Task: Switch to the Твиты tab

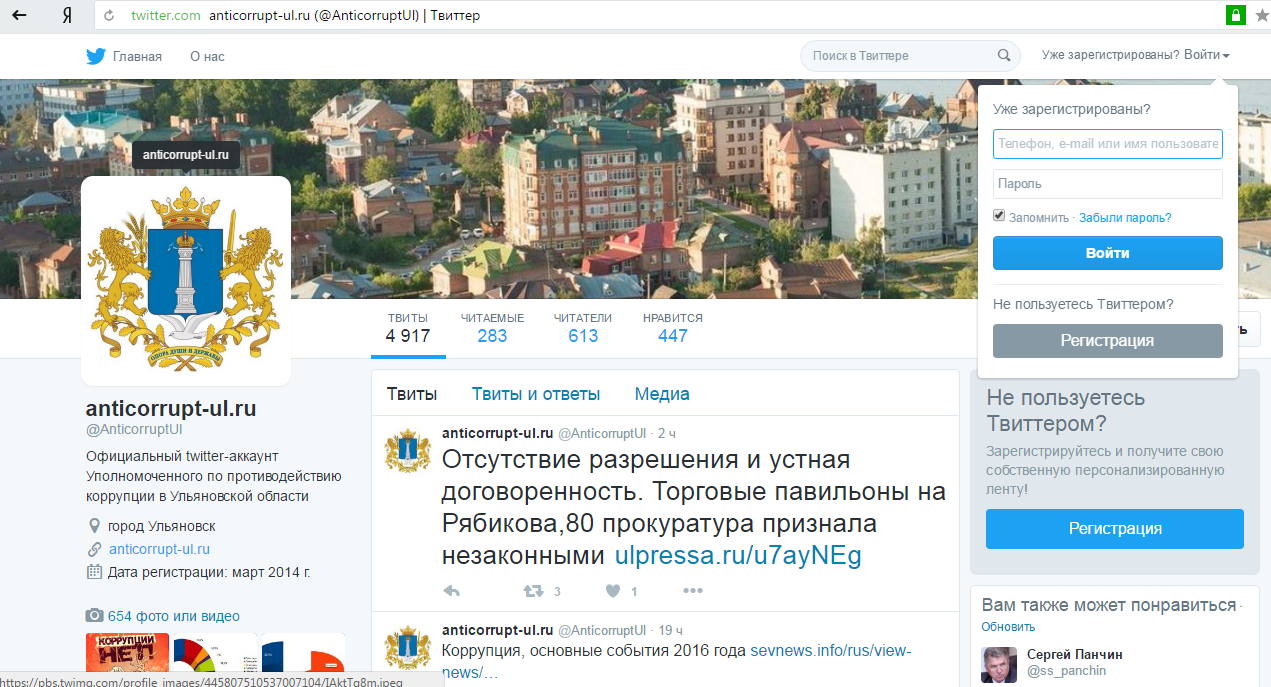Action: click(x=412, y=394)
